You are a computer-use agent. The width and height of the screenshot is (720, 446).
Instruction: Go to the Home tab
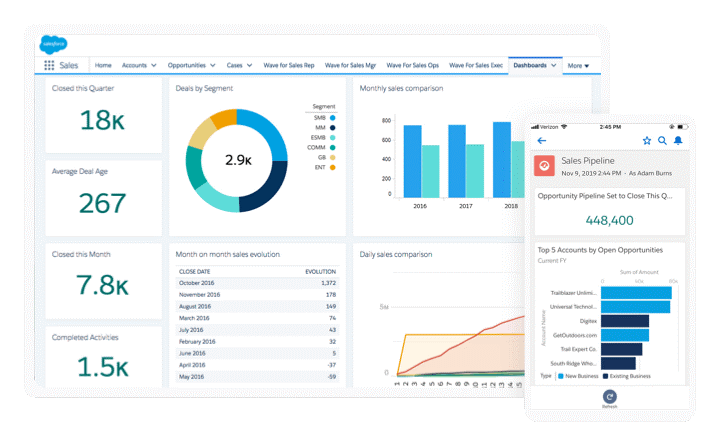pos(103,65)
